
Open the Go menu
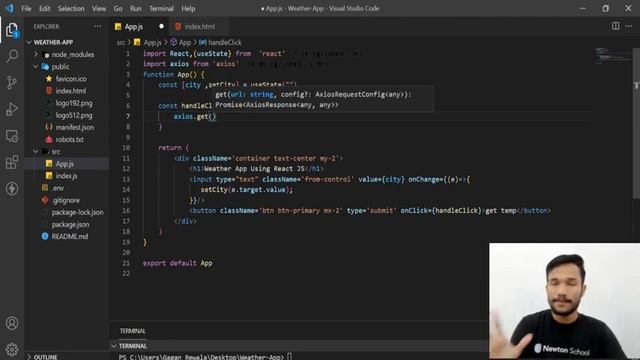pyautogui.click(x=118, y=9)
